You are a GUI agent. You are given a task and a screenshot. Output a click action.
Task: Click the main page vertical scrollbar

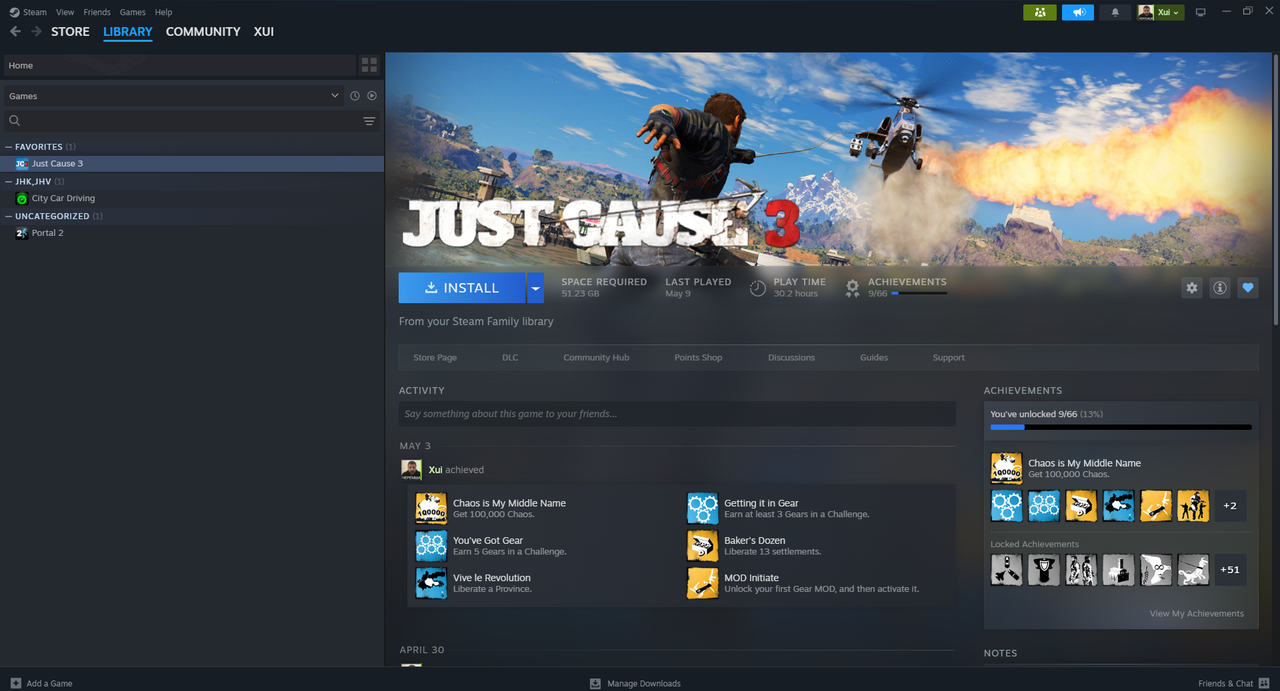[1276, 188]
